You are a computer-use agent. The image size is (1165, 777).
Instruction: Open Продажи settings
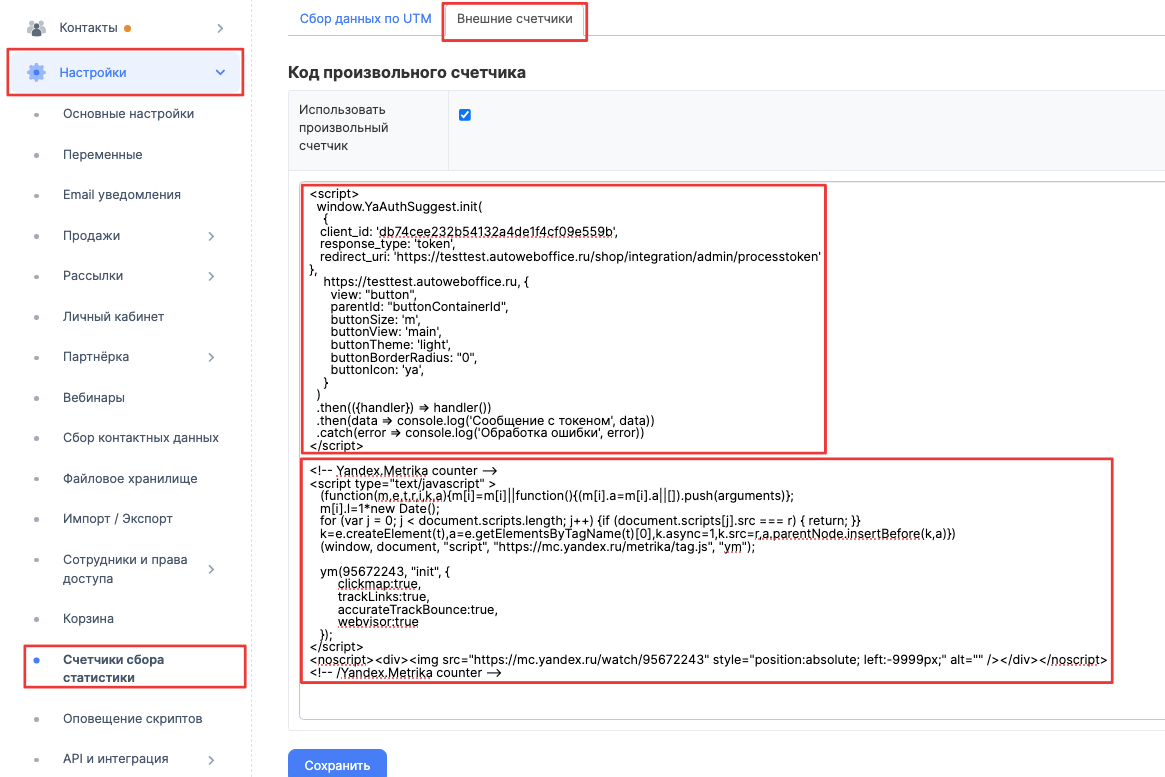(91, 235)
